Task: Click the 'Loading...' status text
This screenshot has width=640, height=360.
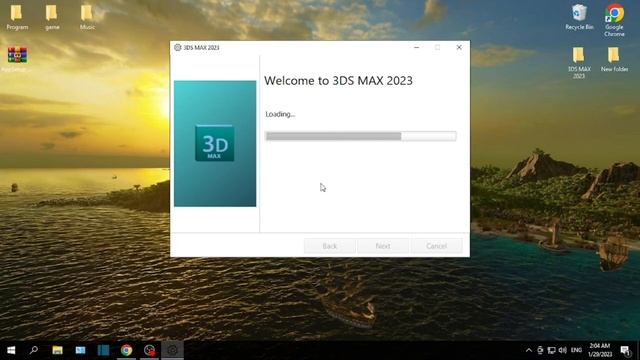Action: [280, 114]
